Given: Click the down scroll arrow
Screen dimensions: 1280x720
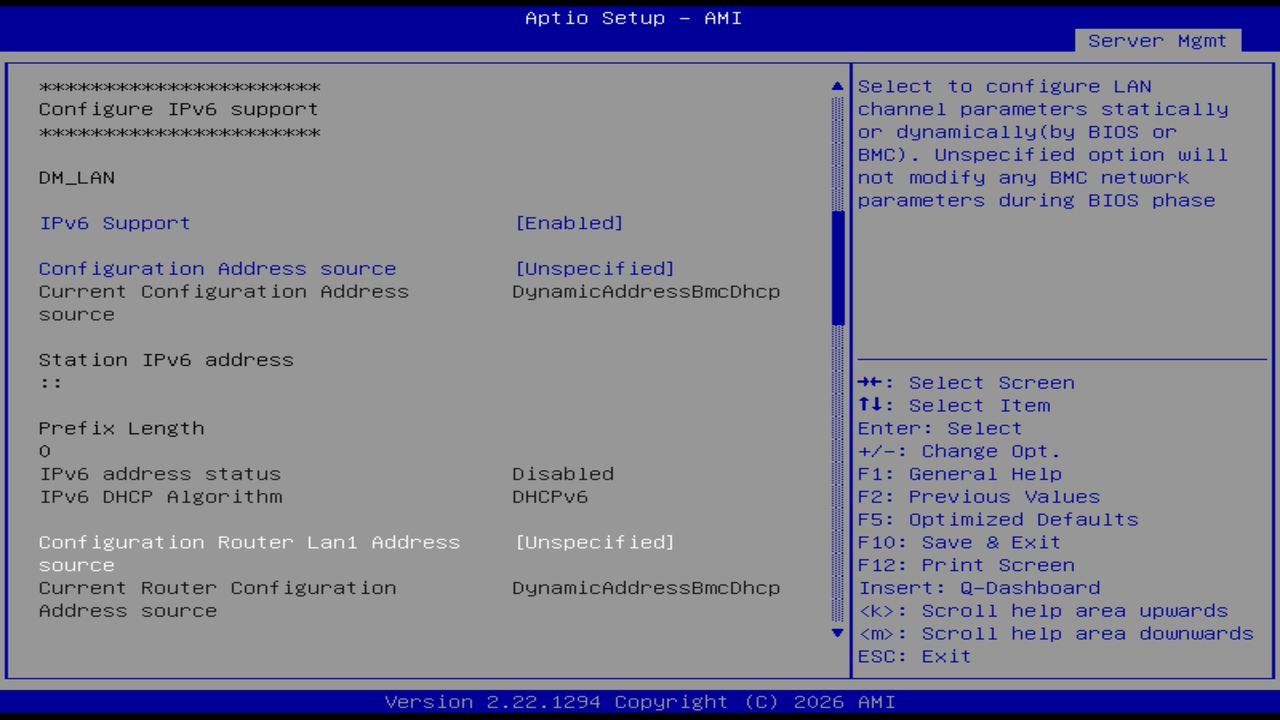Looking at the screenshot, I should tap(836, 633).
